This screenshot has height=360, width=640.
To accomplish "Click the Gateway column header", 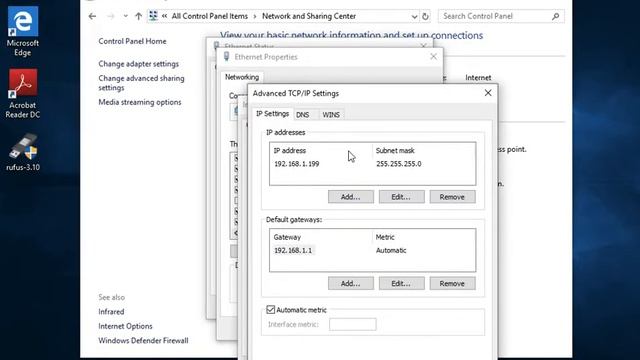I will point(287,237).
